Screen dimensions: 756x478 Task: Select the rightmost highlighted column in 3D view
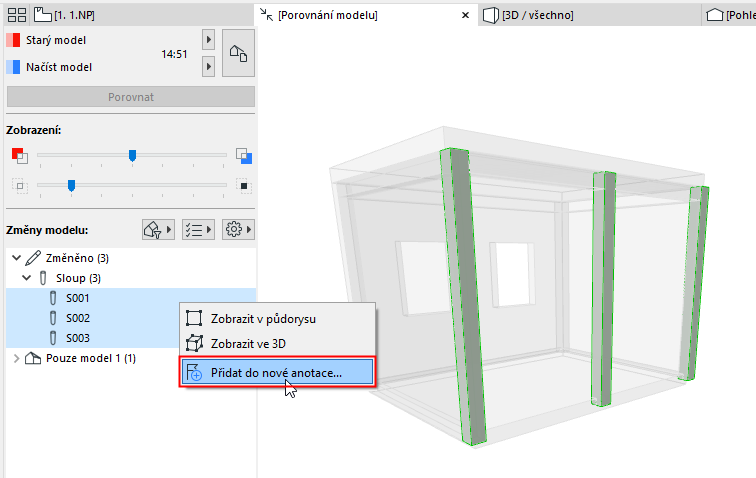click(x=694, y=283)
